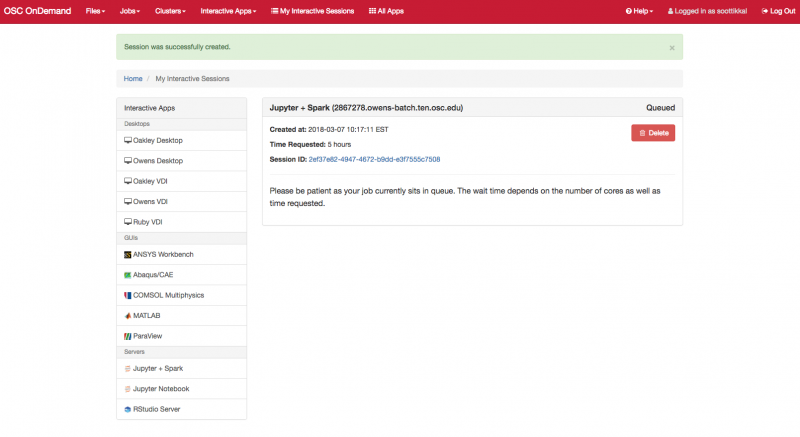Click the RStudio Server icon
Viewport: 800px width, 437px height.
(128, 409)
